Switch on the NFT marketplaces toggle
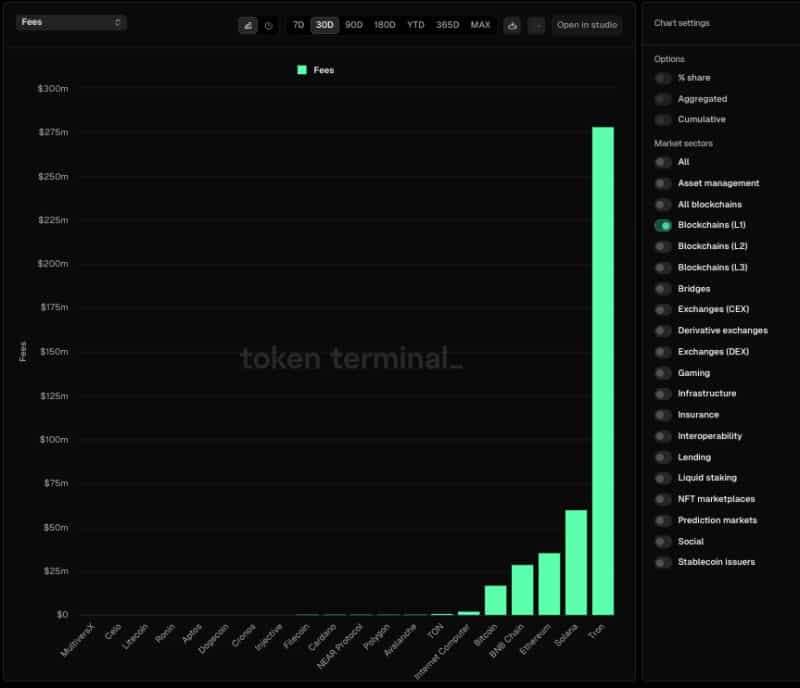Viewport: 800px width, 688px height. coord(663,499)
